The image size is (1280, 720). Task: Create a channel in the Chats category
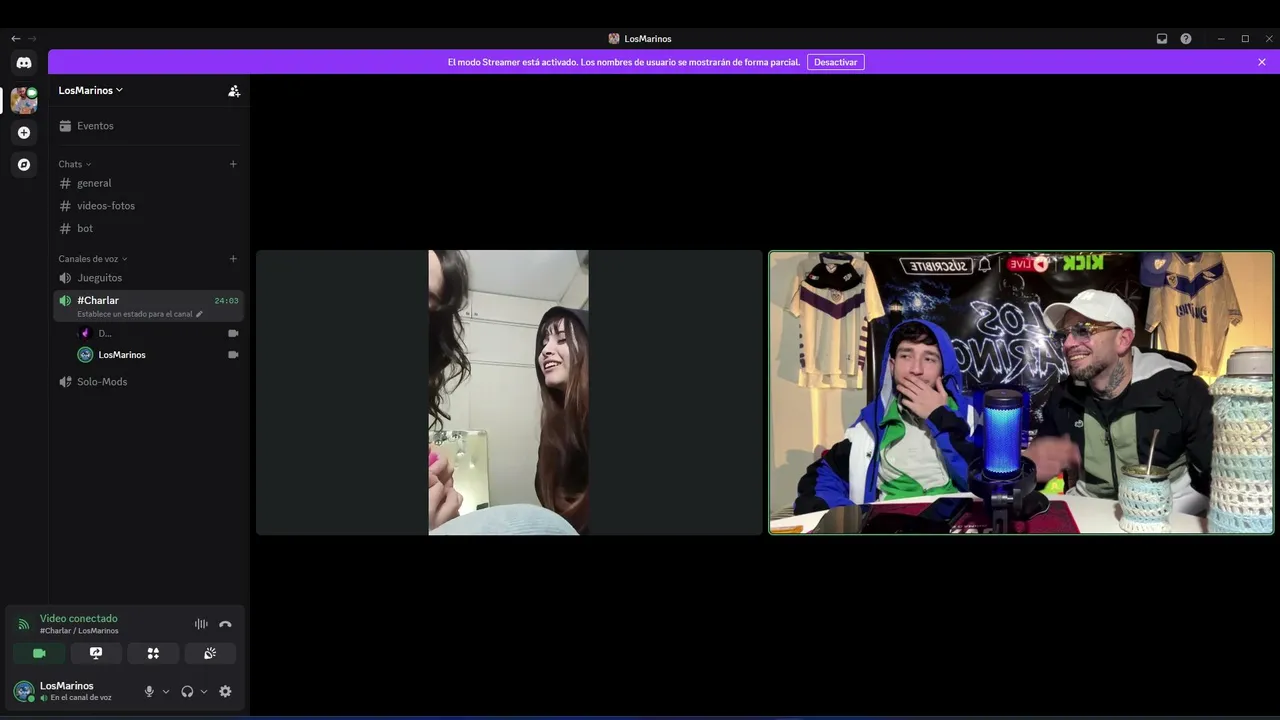[x=233, y=164]
